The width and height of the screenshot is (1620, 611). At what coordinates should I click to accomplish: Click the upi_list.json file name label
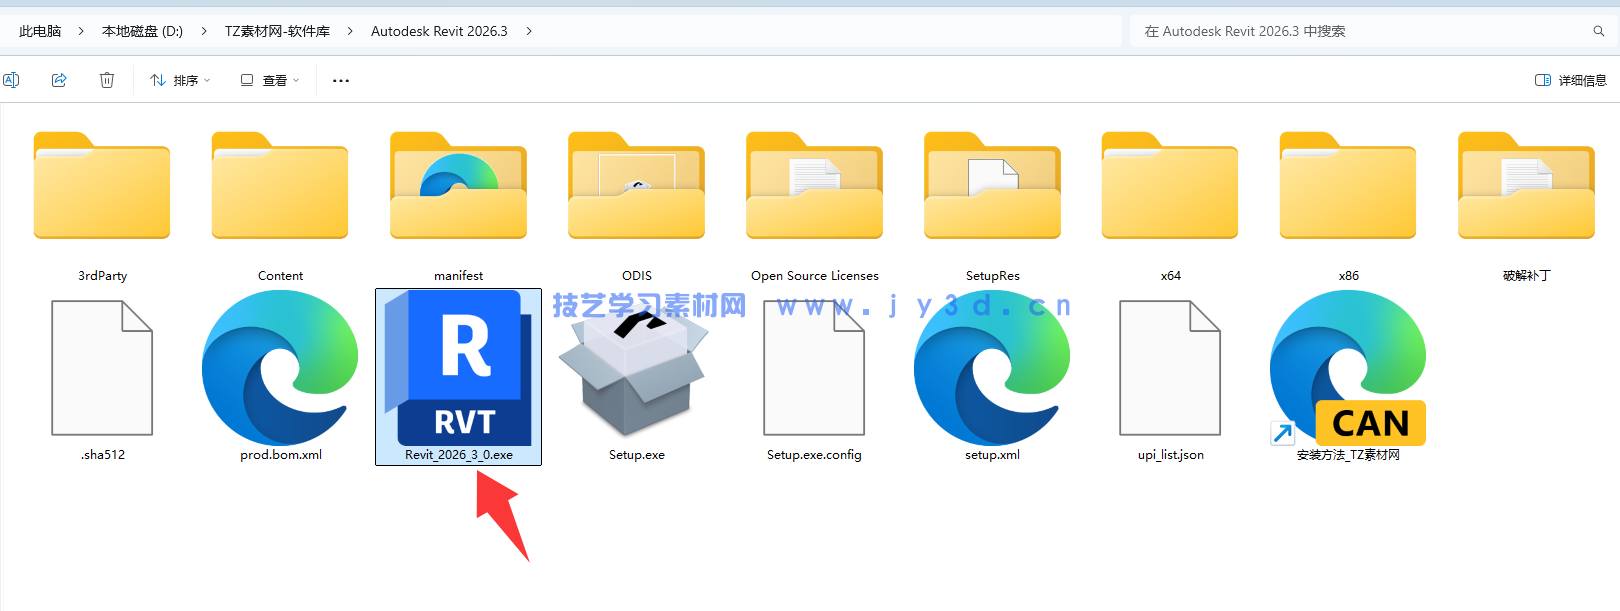point(1171,455)
